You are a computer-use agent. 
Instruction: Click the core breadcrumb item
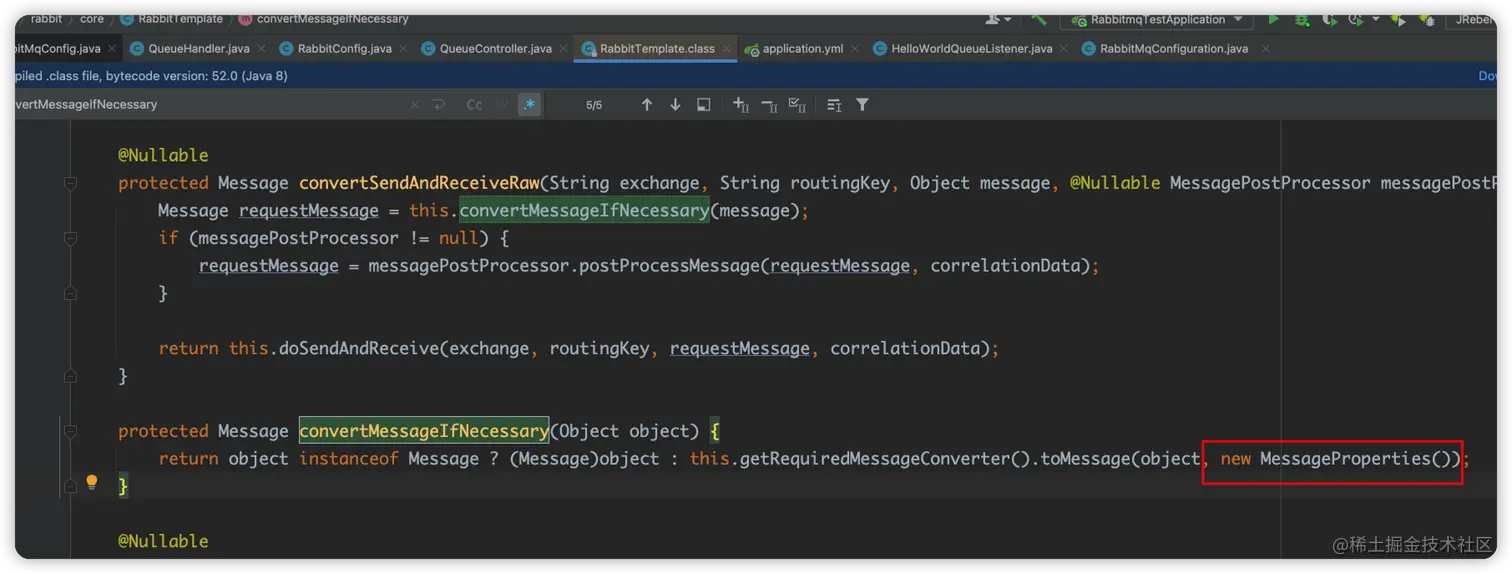pyautogui.click(x=92, y=19)
